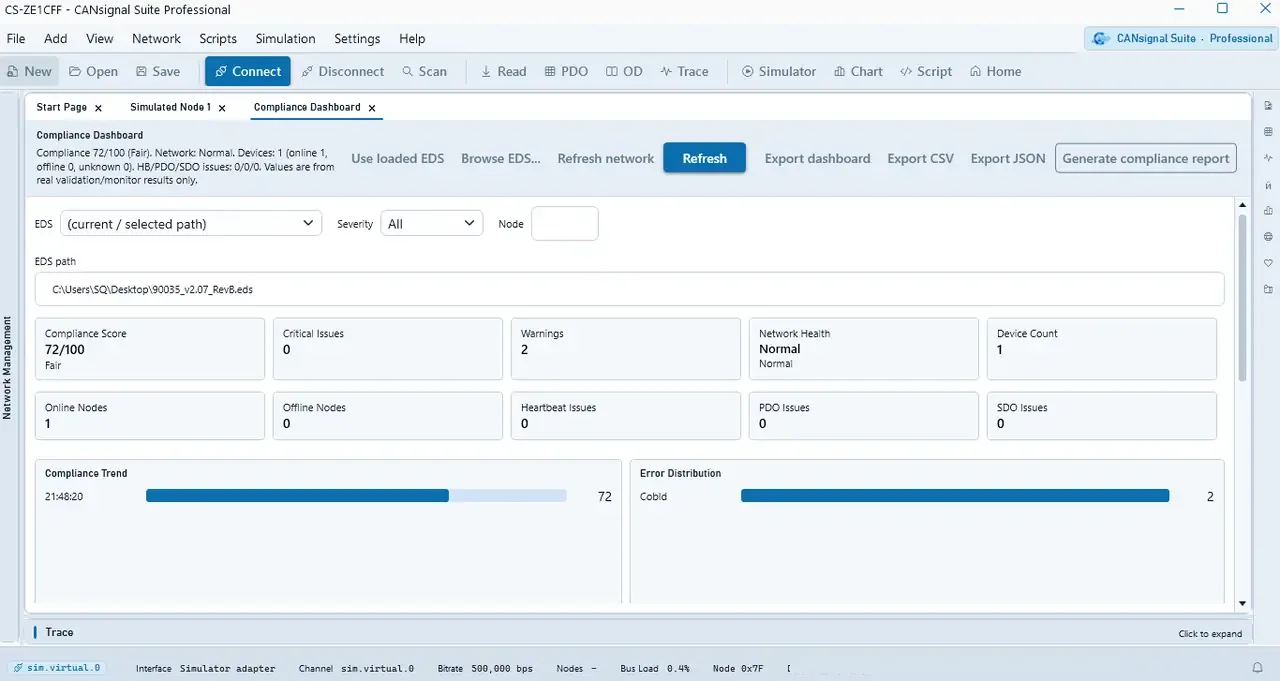Go to Home via the toolbar
This screenshot has width=1280, height=681.
(x=996, y=71)
